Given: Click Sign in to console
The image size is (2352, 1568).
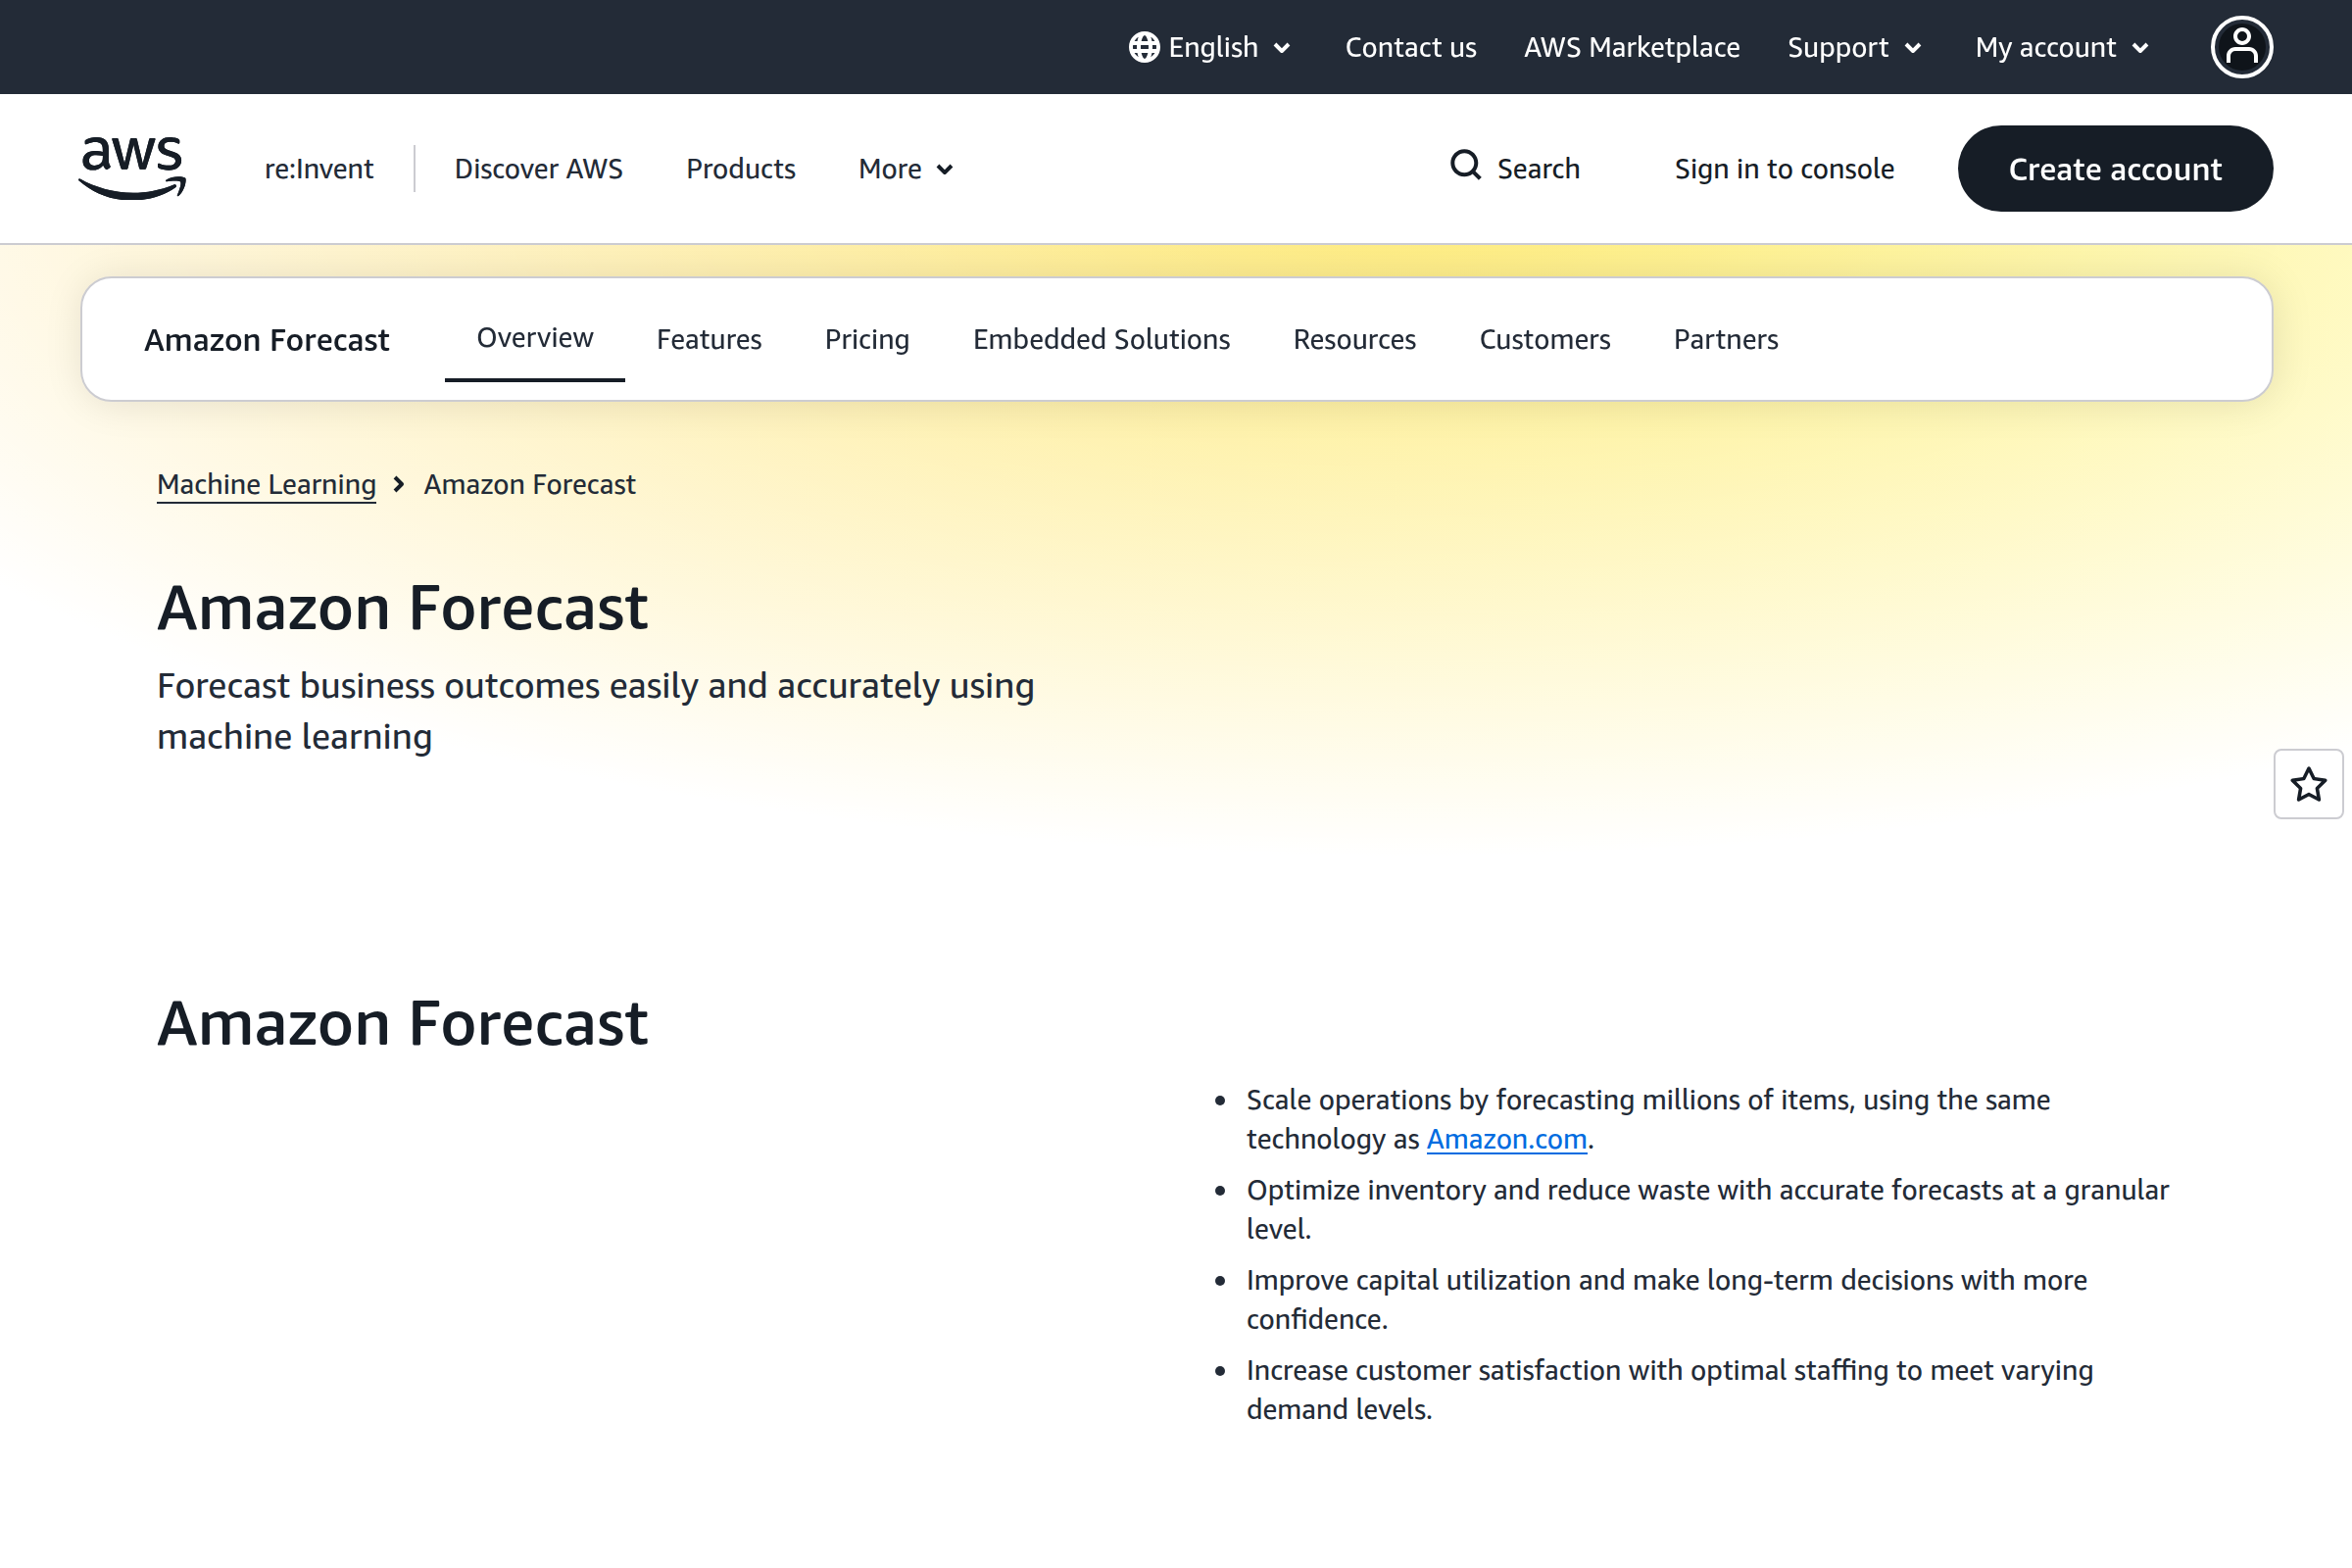Looking at the screenshot, I should (1784, 169).
